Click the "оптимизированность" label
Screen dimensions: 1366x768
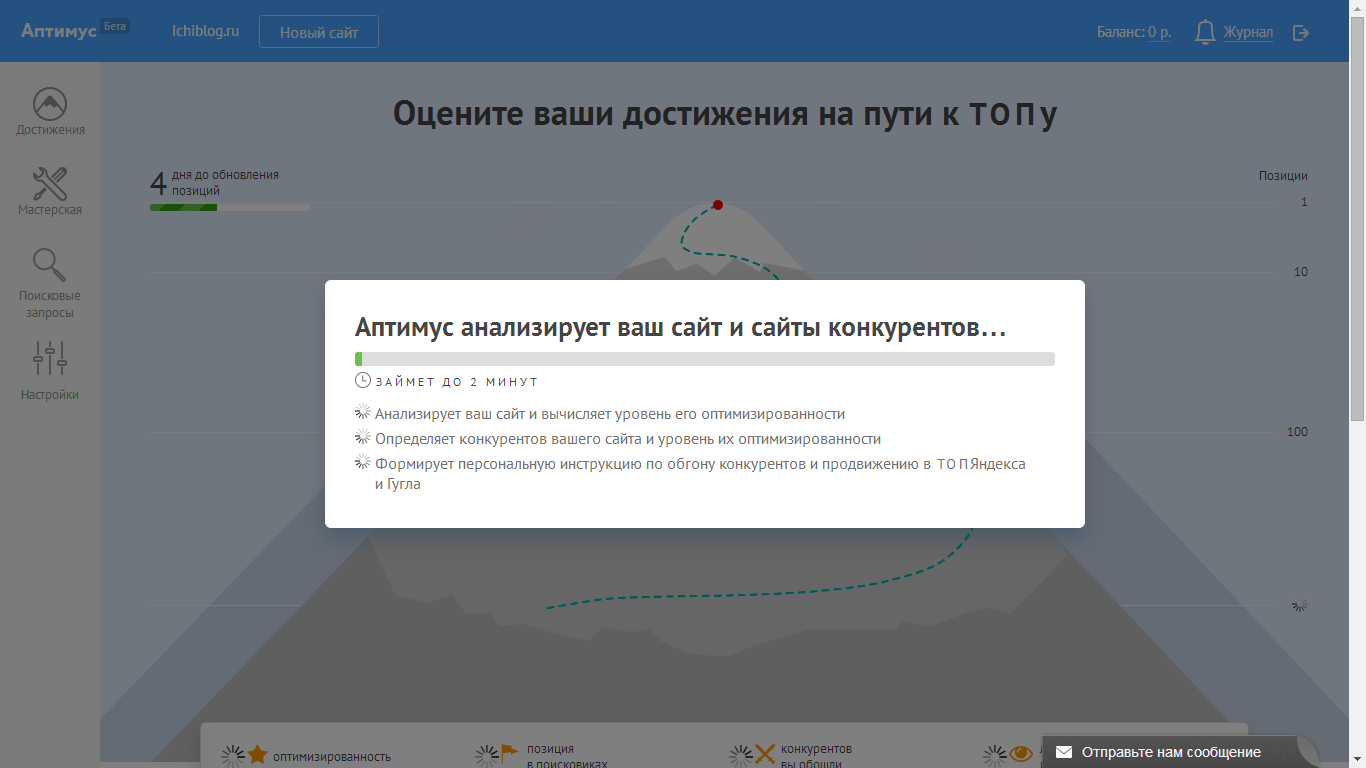click(x=332, y=757)
